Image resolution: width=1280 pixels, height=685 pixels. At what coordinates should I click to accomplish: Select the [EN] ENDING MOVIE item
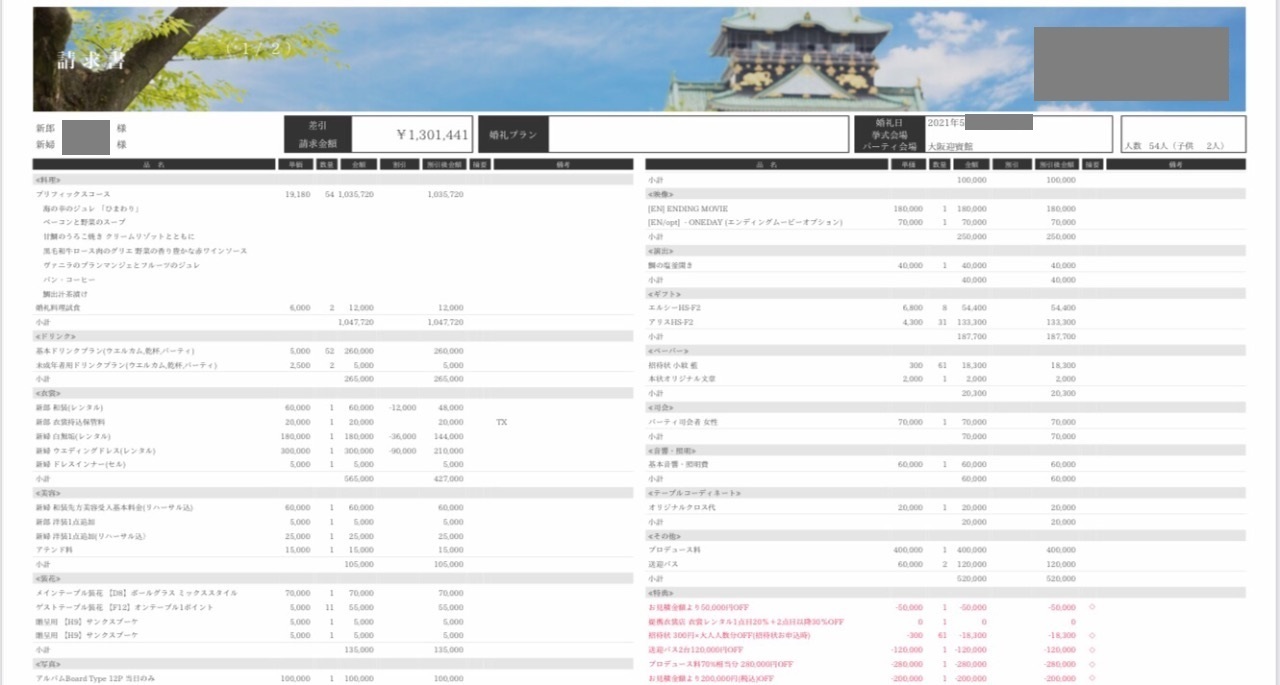688,209
